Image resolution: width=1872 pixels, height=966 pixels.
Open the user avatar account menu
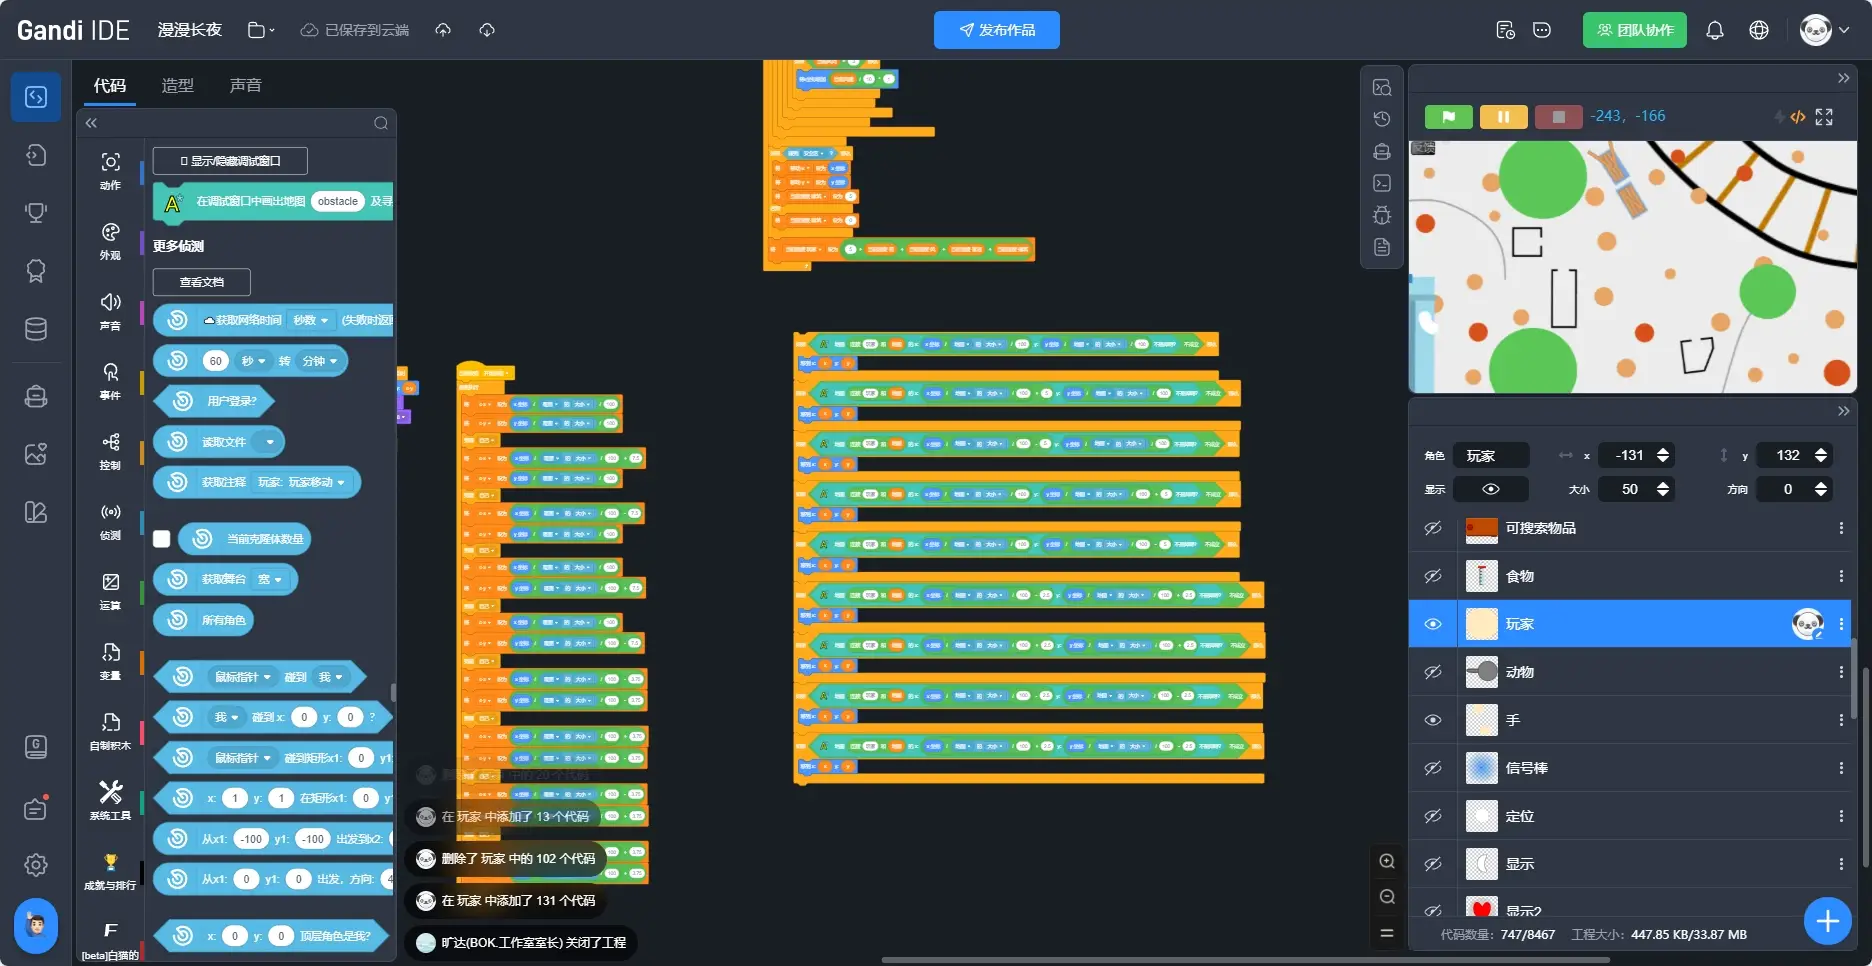pos(1824,30)
